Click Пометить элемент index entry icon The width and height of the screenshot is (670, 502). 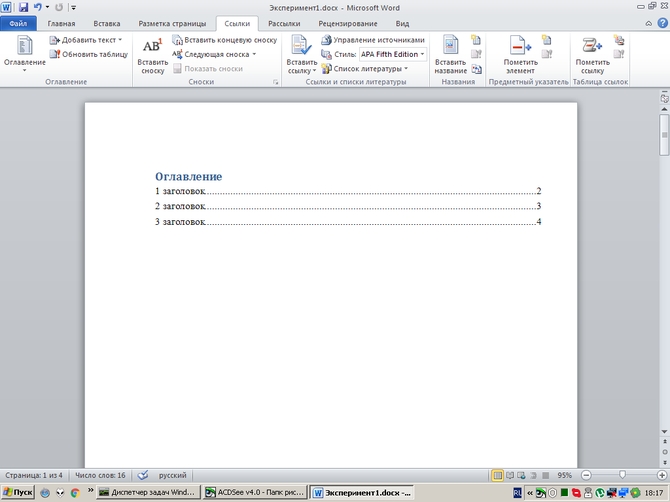point(520,53)
